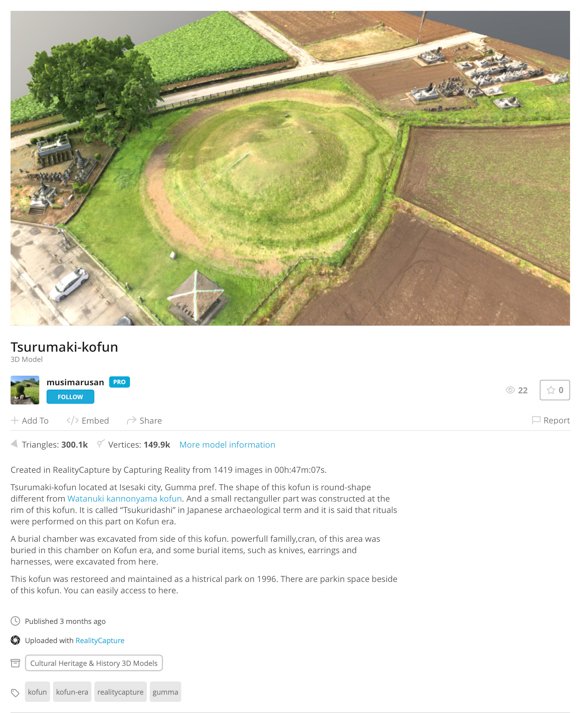
Task: Click the Add To plus icon
Action: point(15,420)
